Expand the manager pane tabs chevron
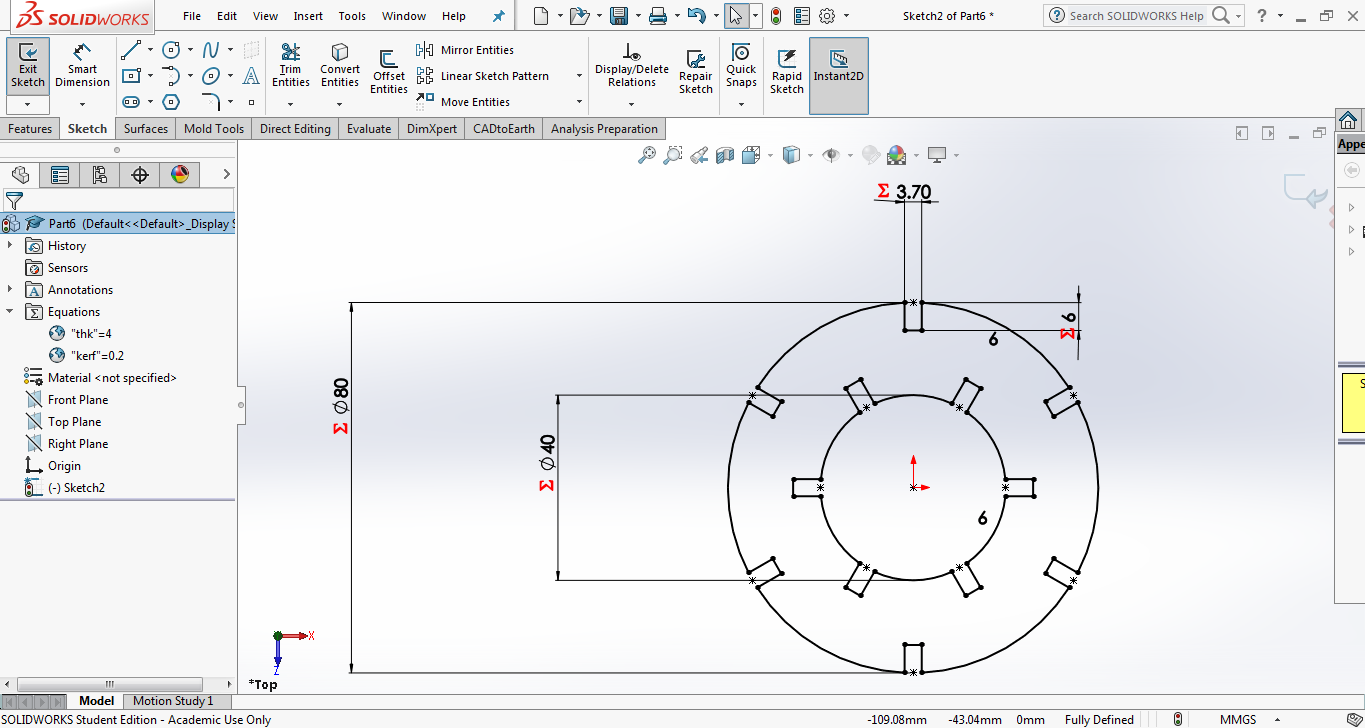Viewport: 1365px width, 728px height. click(225, 175)
